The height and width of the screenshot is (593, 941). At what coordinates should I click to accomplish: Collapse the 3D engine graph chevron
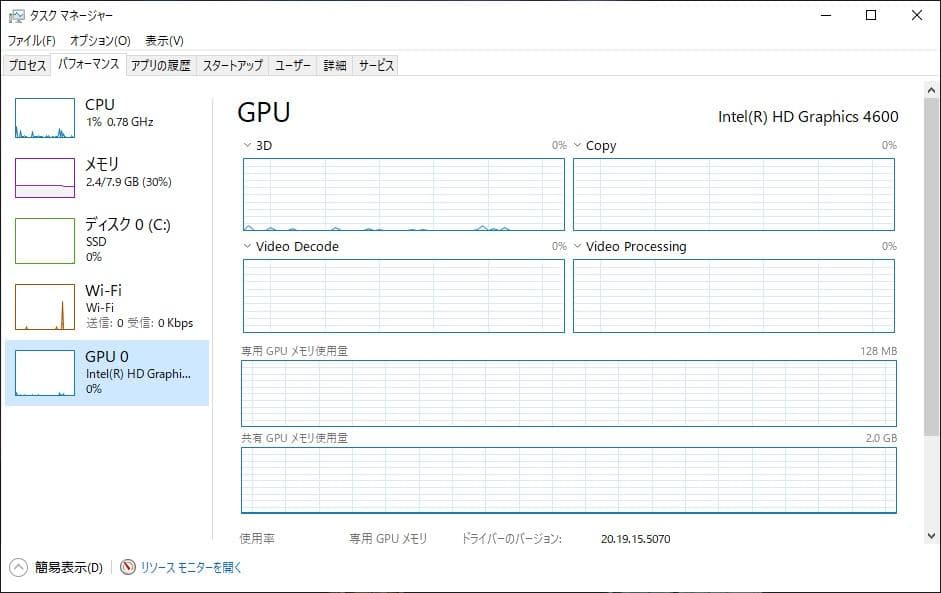(245, 144)
